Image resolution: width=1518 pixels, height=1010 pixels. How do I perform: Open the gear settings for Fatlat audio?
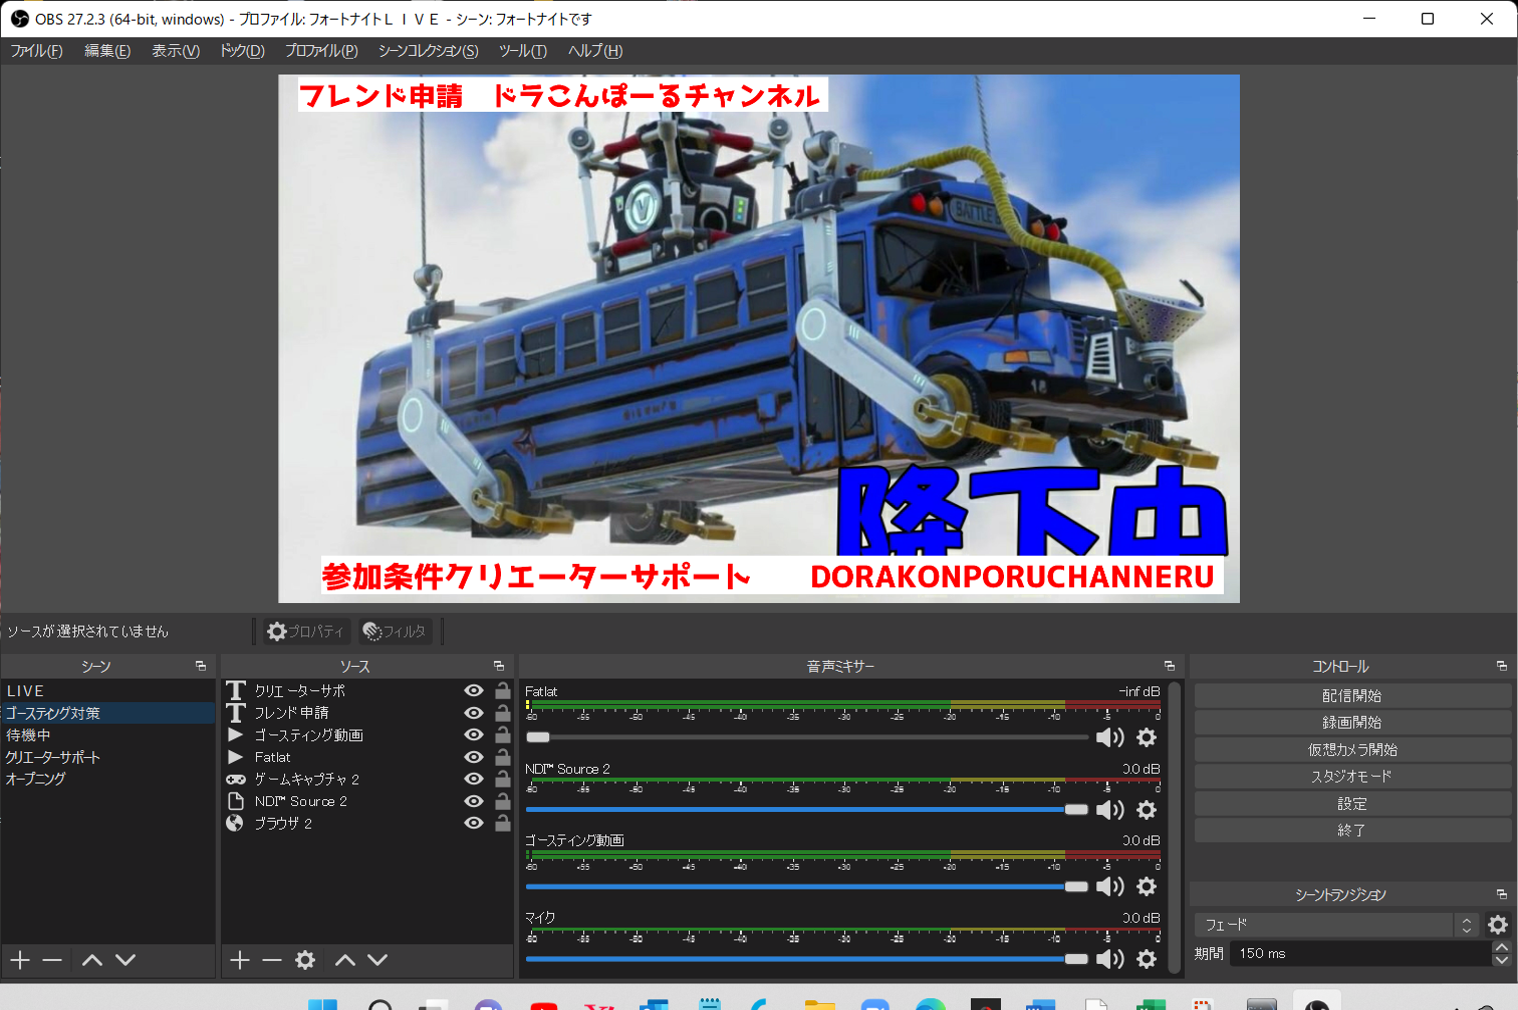click(1147, 737)
